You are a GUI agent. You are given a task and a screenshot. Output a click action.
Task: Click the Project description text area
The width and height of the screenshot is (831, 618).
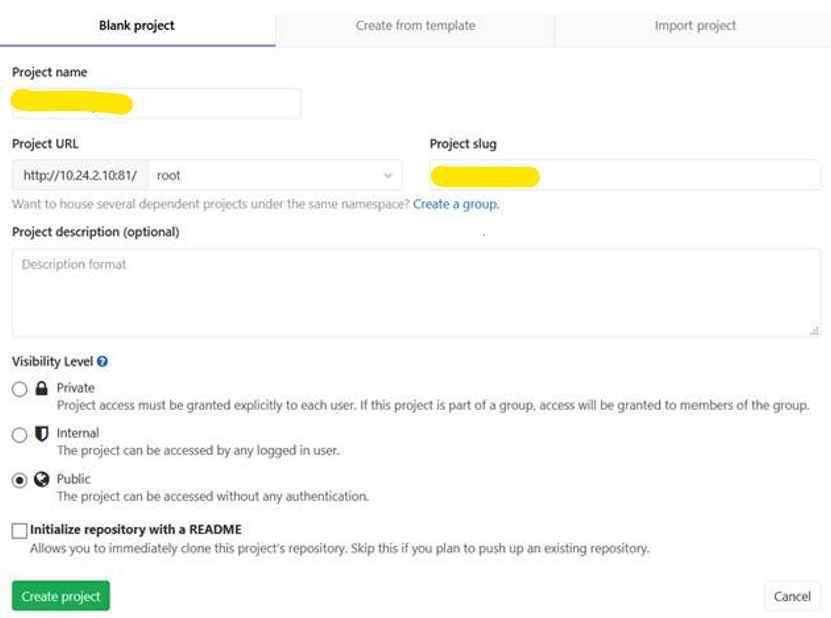coord(415,292)
